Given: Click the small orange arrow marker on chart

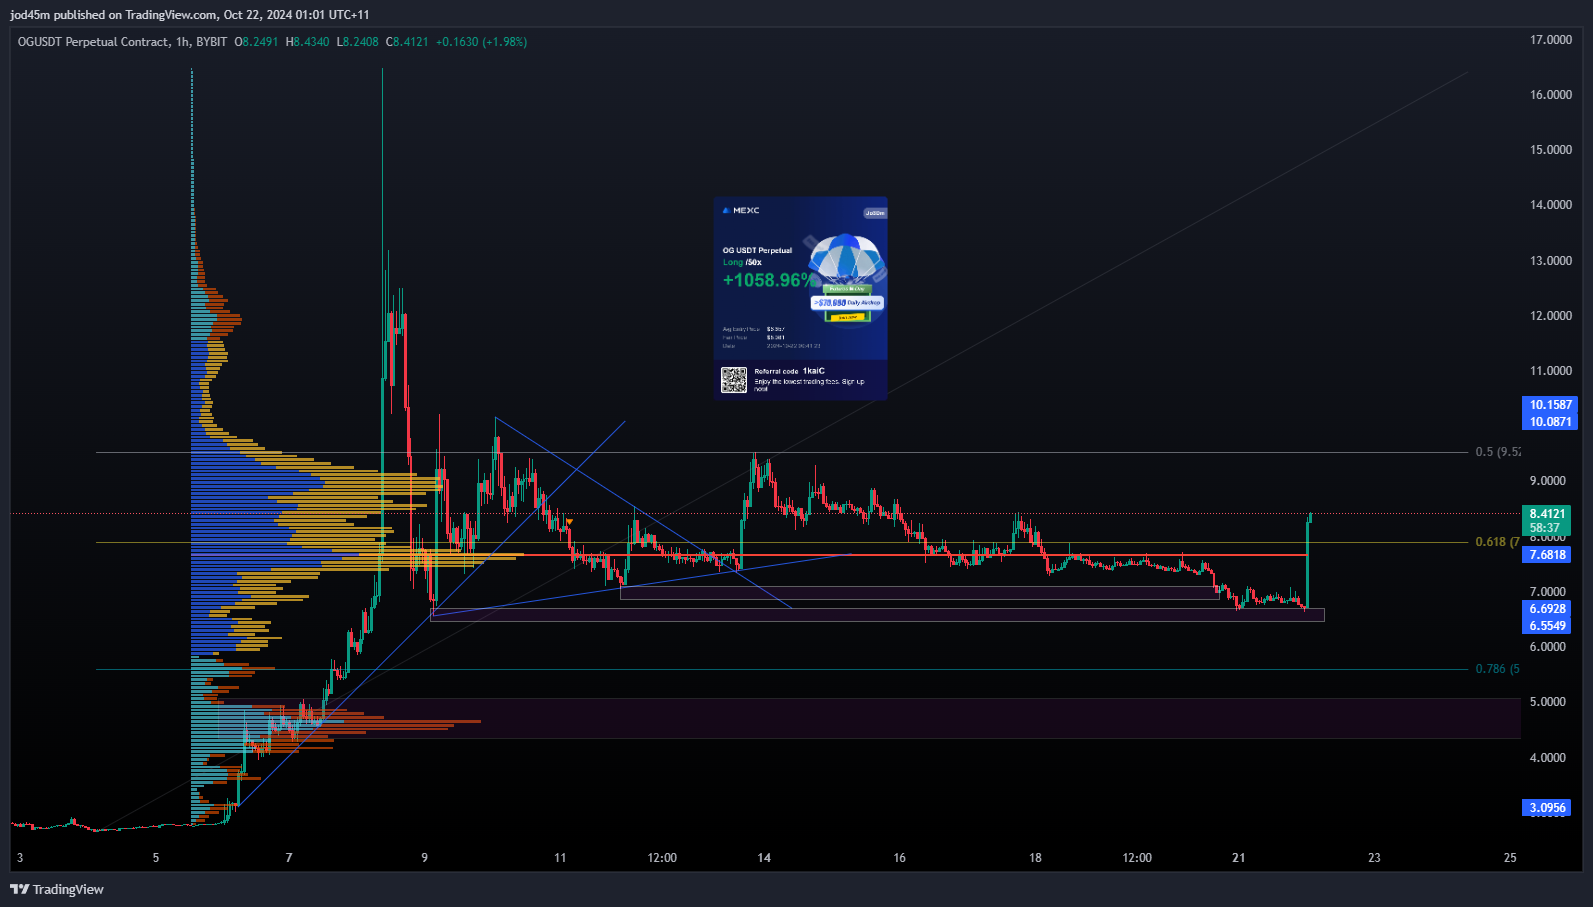Looking at the screenshot, I should (x=569, y=521).
